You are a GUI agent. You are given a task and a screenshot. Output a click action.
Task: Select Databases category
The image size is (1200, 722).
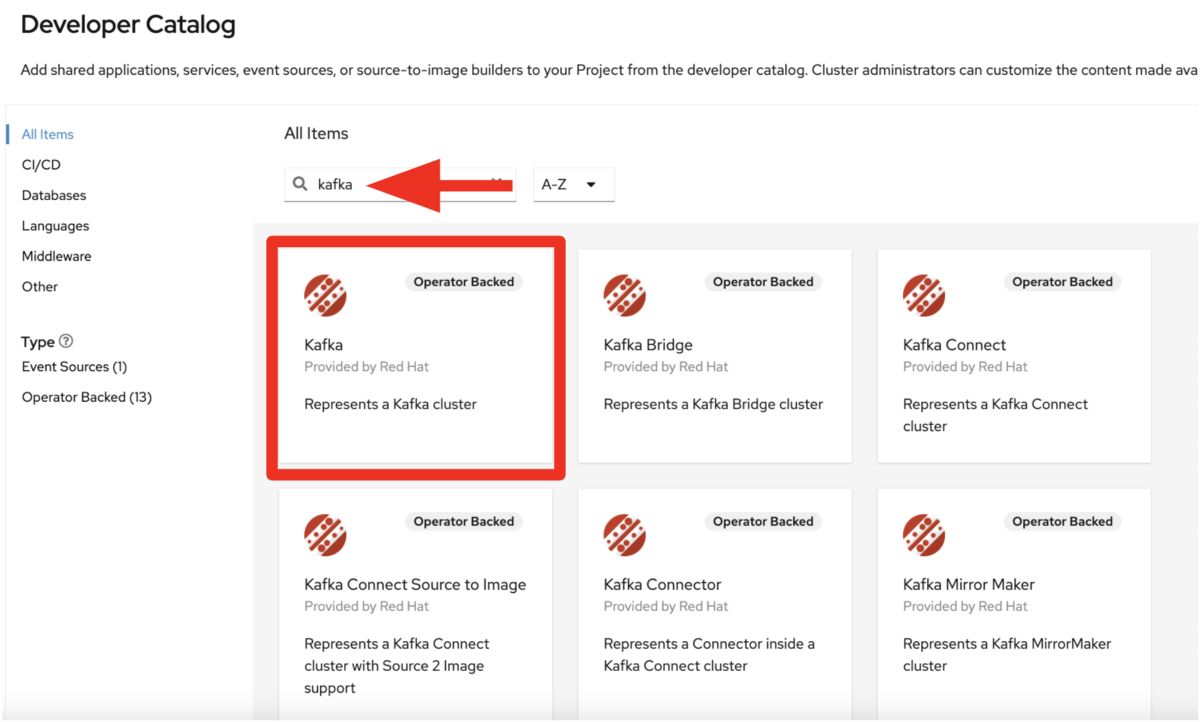tap(54, 195)
